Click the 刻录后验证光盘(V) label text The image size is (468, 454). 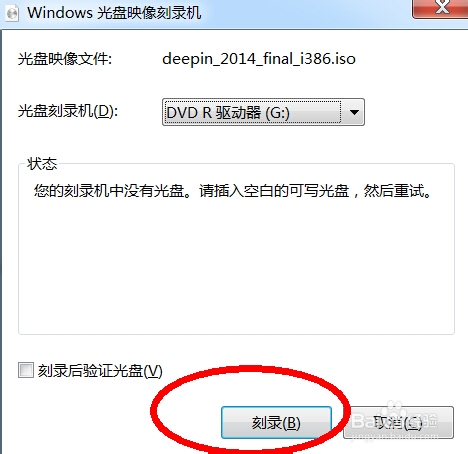pos(100,371)
